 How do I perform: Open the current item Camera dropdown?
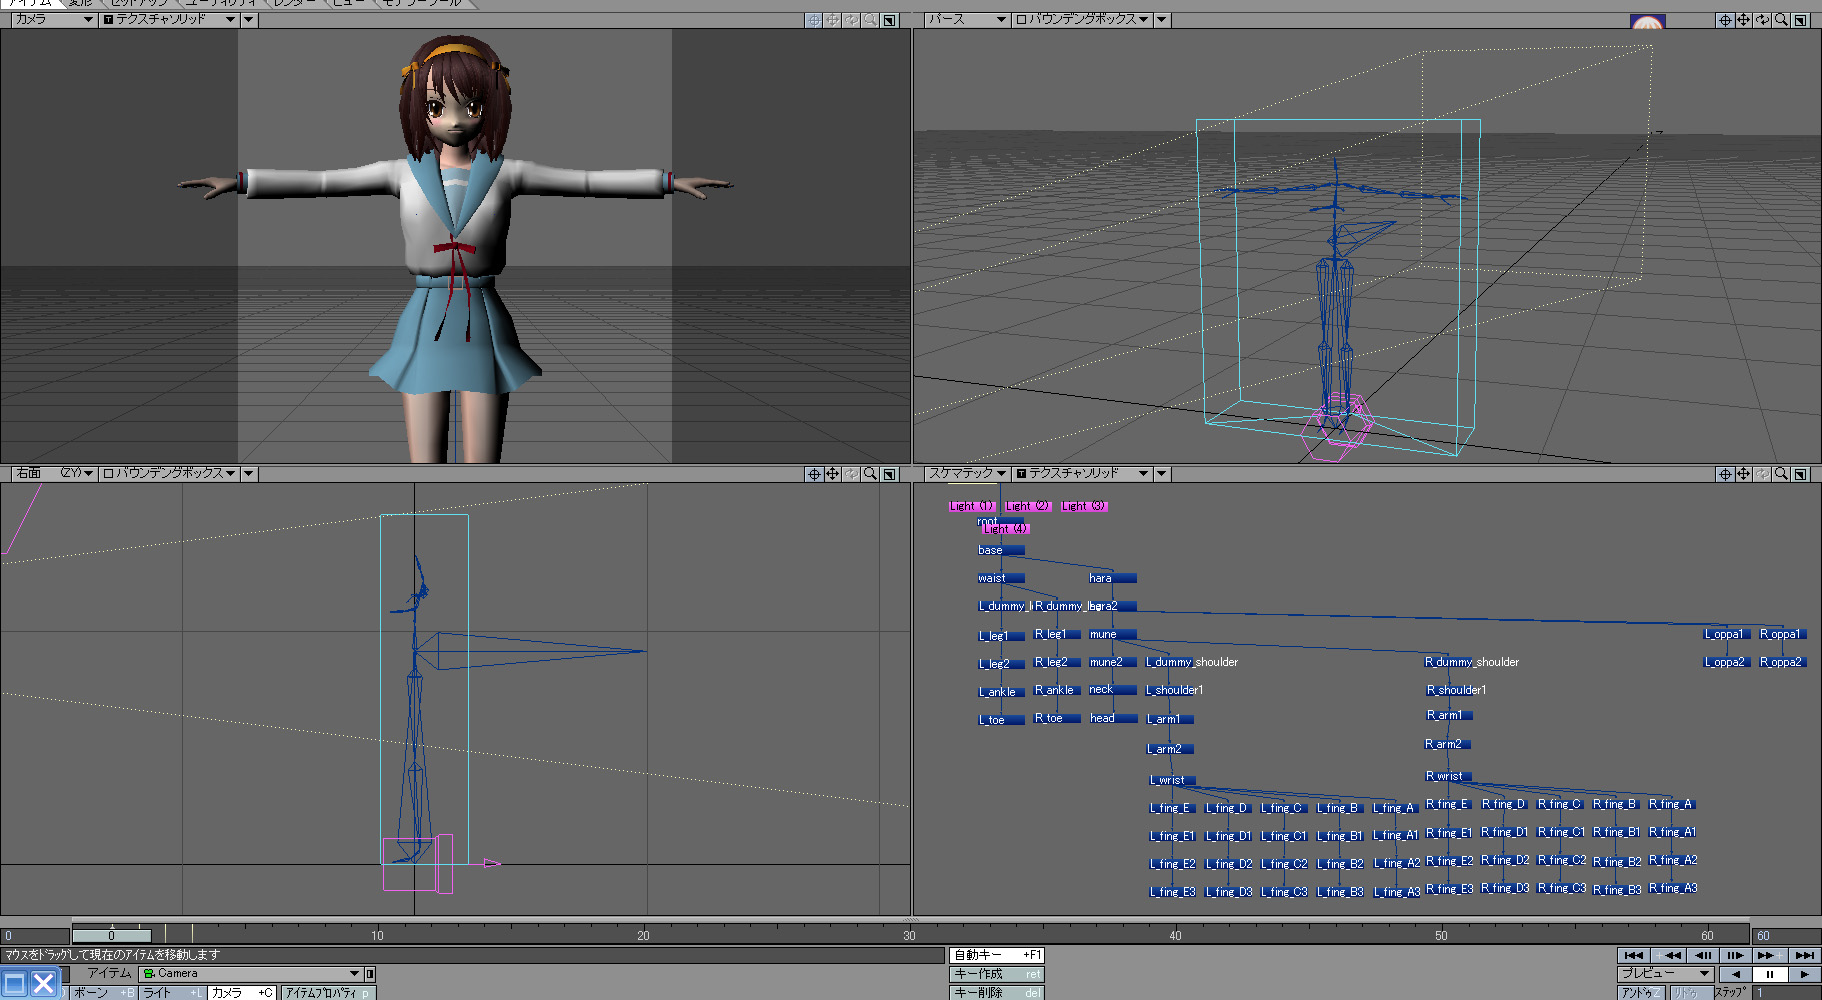point(250,974)
